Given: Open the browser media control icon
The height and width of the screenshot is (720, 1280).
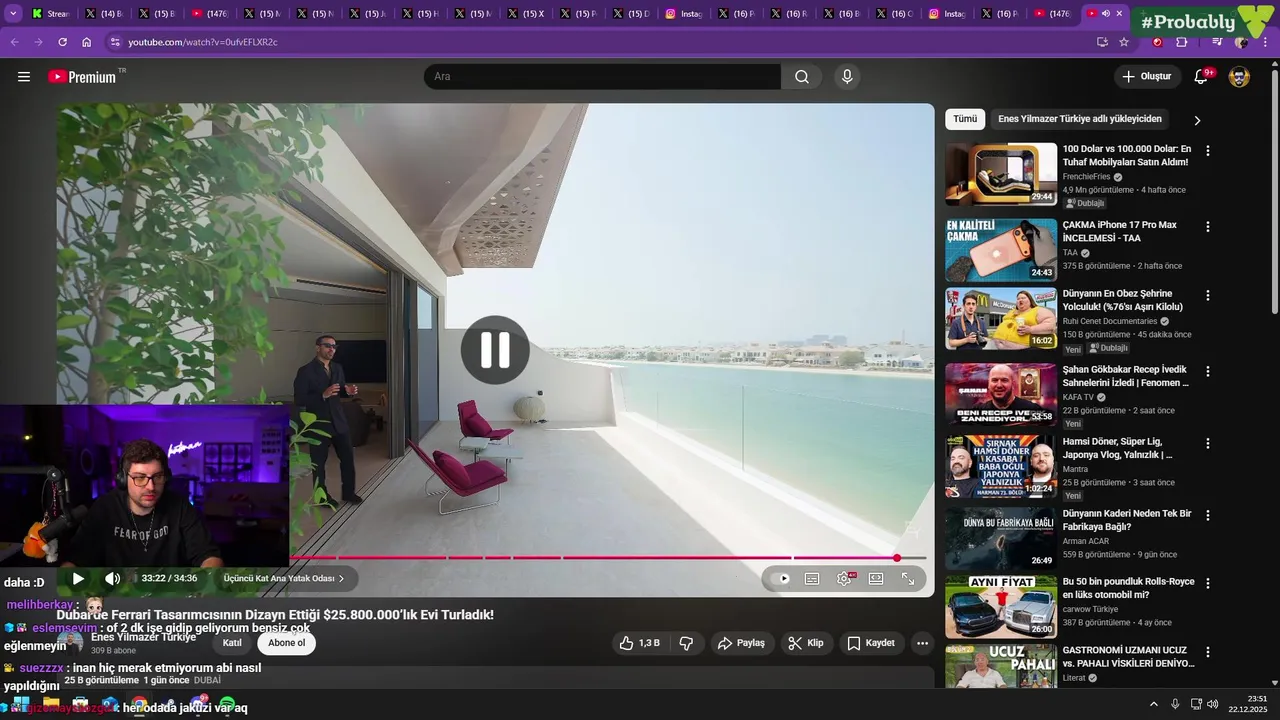Looking at the screenshot, I should pos(1217,42).
